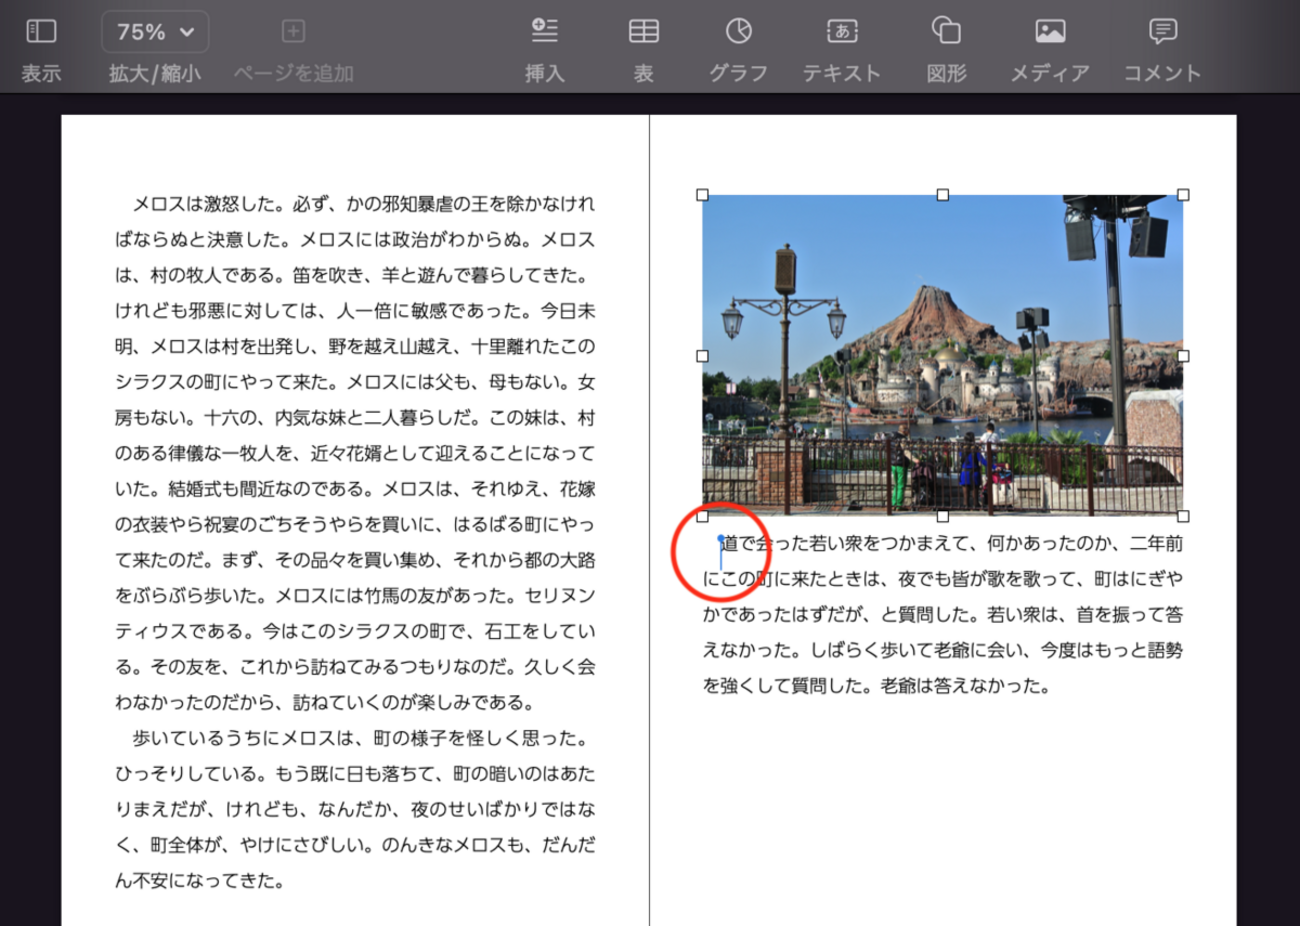
Task: Click the line starting "けれども邪悪に対しては"
Action: point(355,311)
